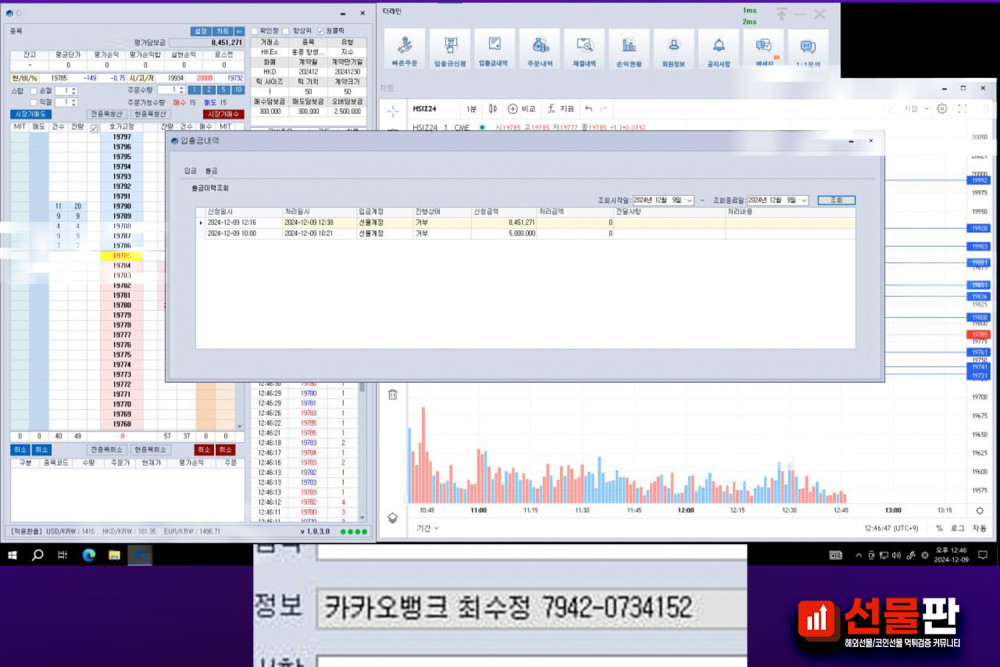The width and height of the screenshot is (1000, 667).
Task: Switch to the 입금 deposit tab
Action: pos(190,170)
